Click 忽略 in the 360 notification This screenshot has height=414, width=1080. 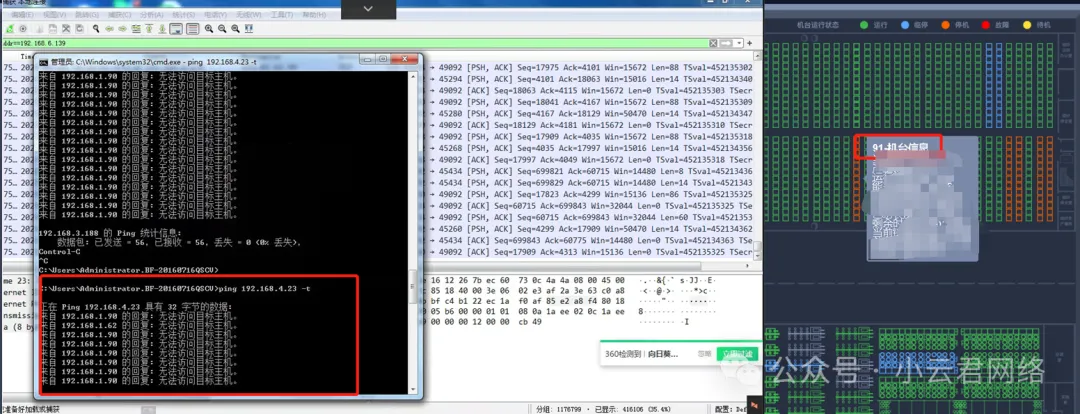coord(704,354)
